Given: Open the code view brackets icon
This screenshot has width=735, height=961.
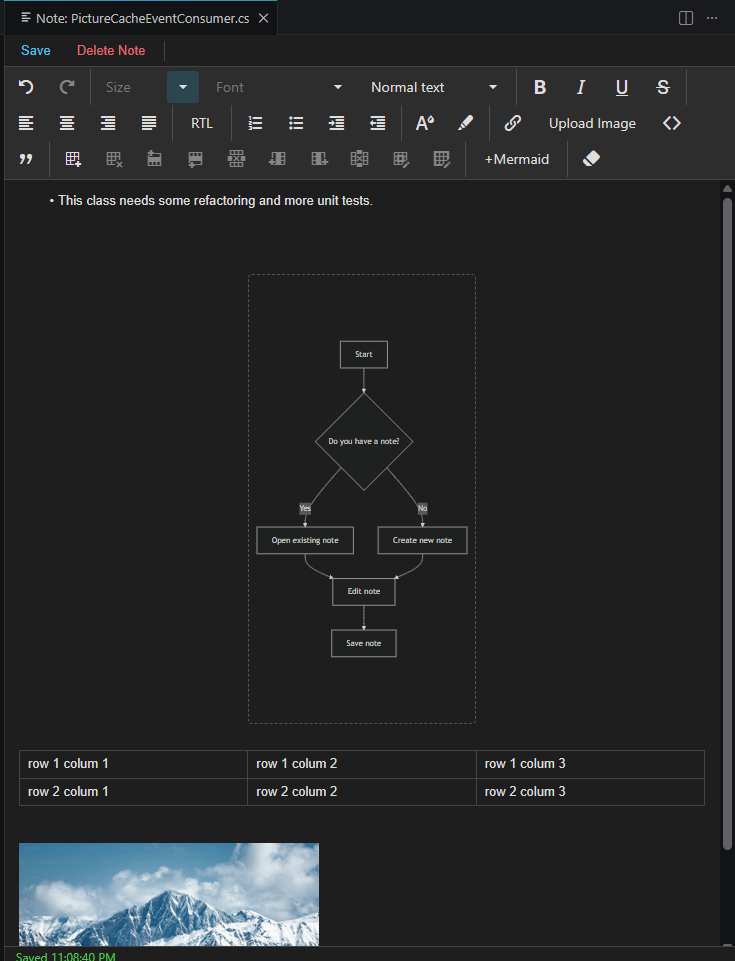Looking at the screenshot, I should pyautogui.click(x=672, y=123).
